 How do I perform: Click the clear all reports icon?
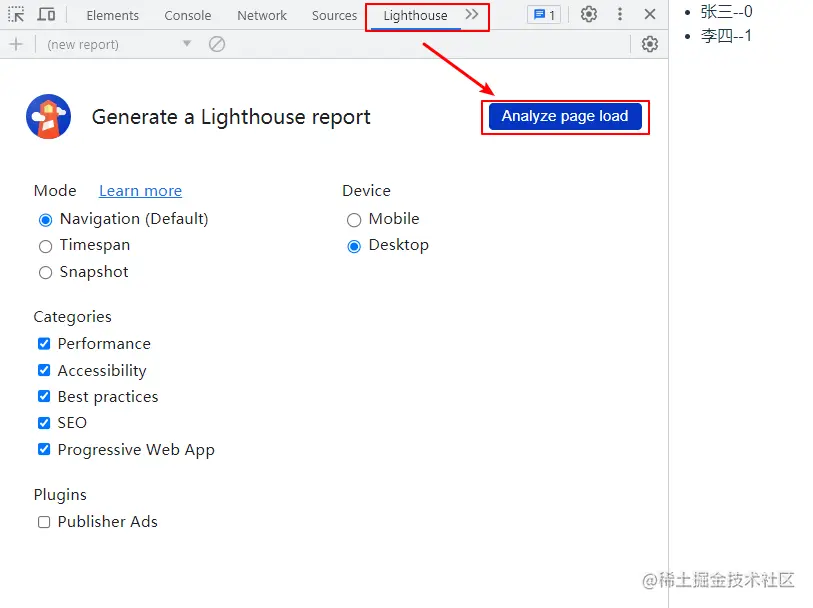coord(217,45)
